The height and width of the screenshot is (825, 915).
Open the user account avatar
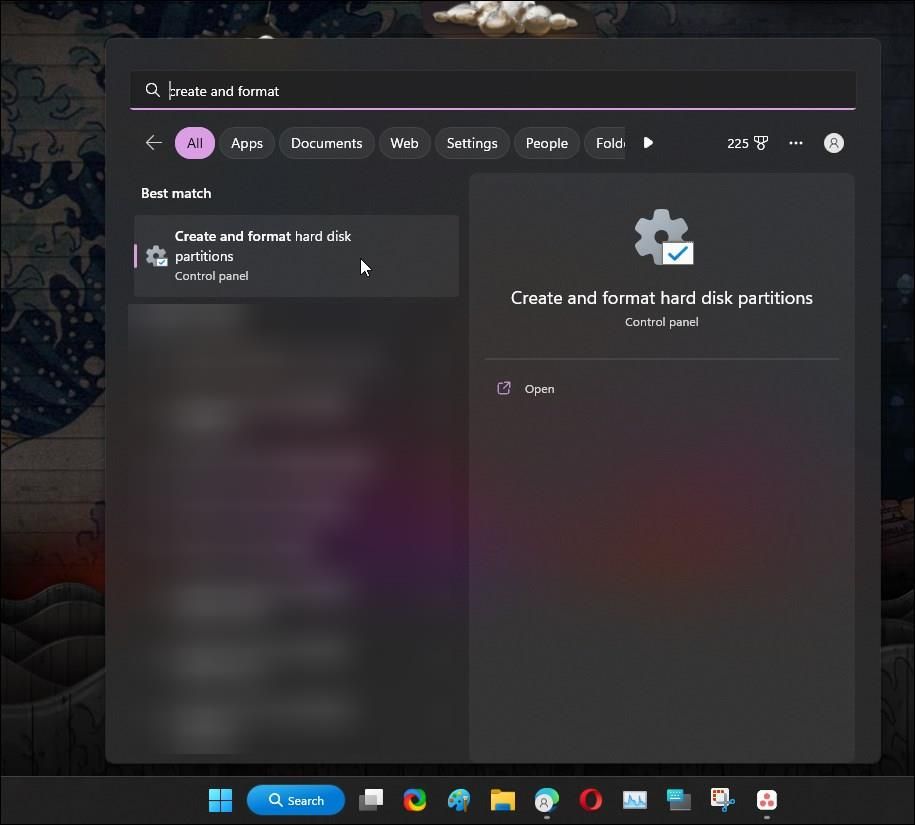click(833, 143)
